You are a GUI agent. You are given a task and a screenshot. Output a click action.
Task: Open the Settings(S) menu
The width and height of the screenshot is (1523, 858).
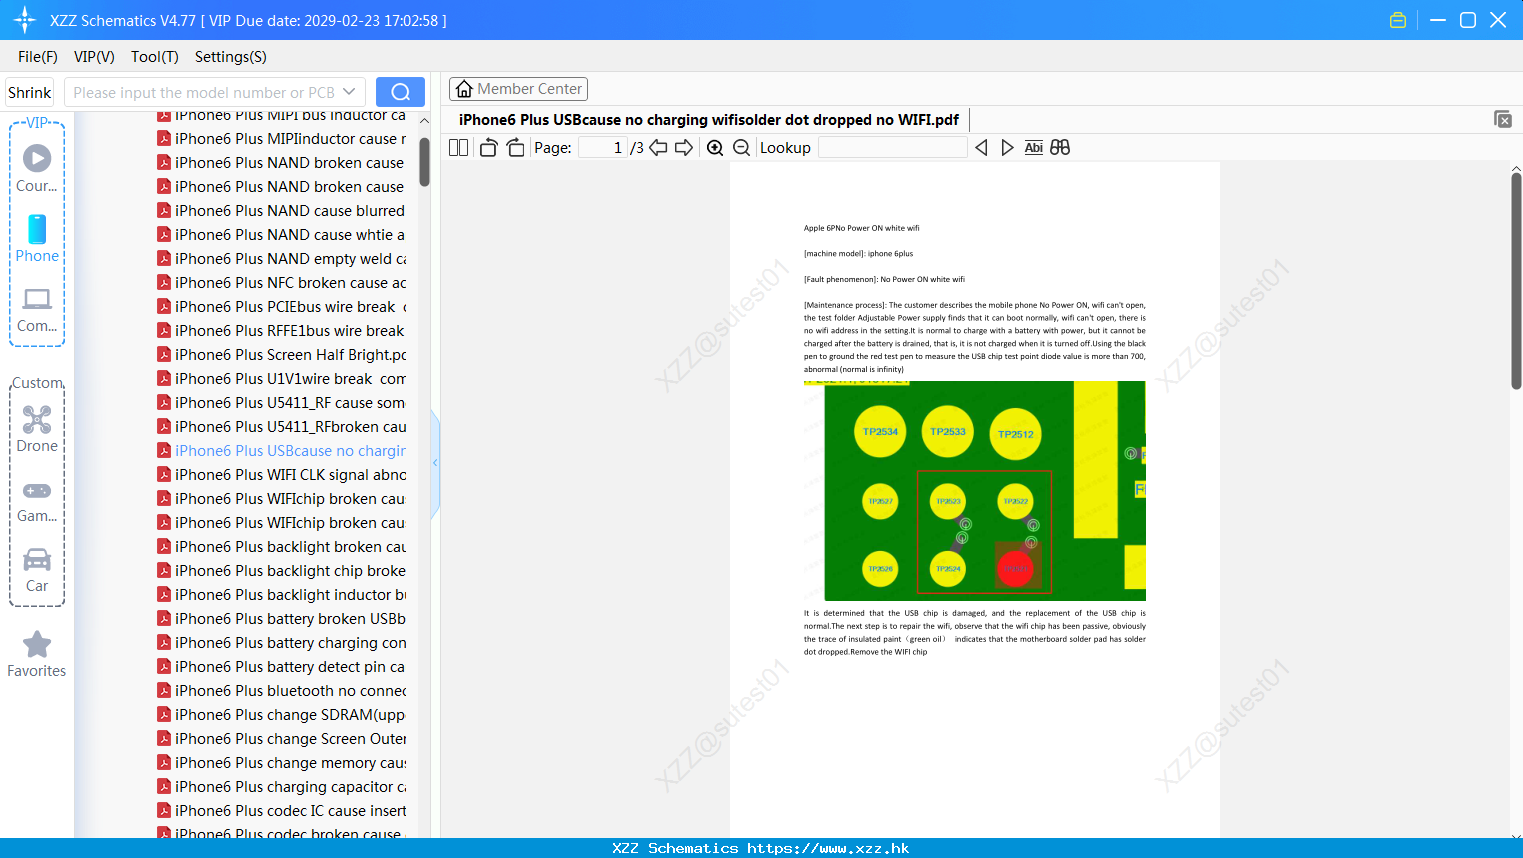231,57
